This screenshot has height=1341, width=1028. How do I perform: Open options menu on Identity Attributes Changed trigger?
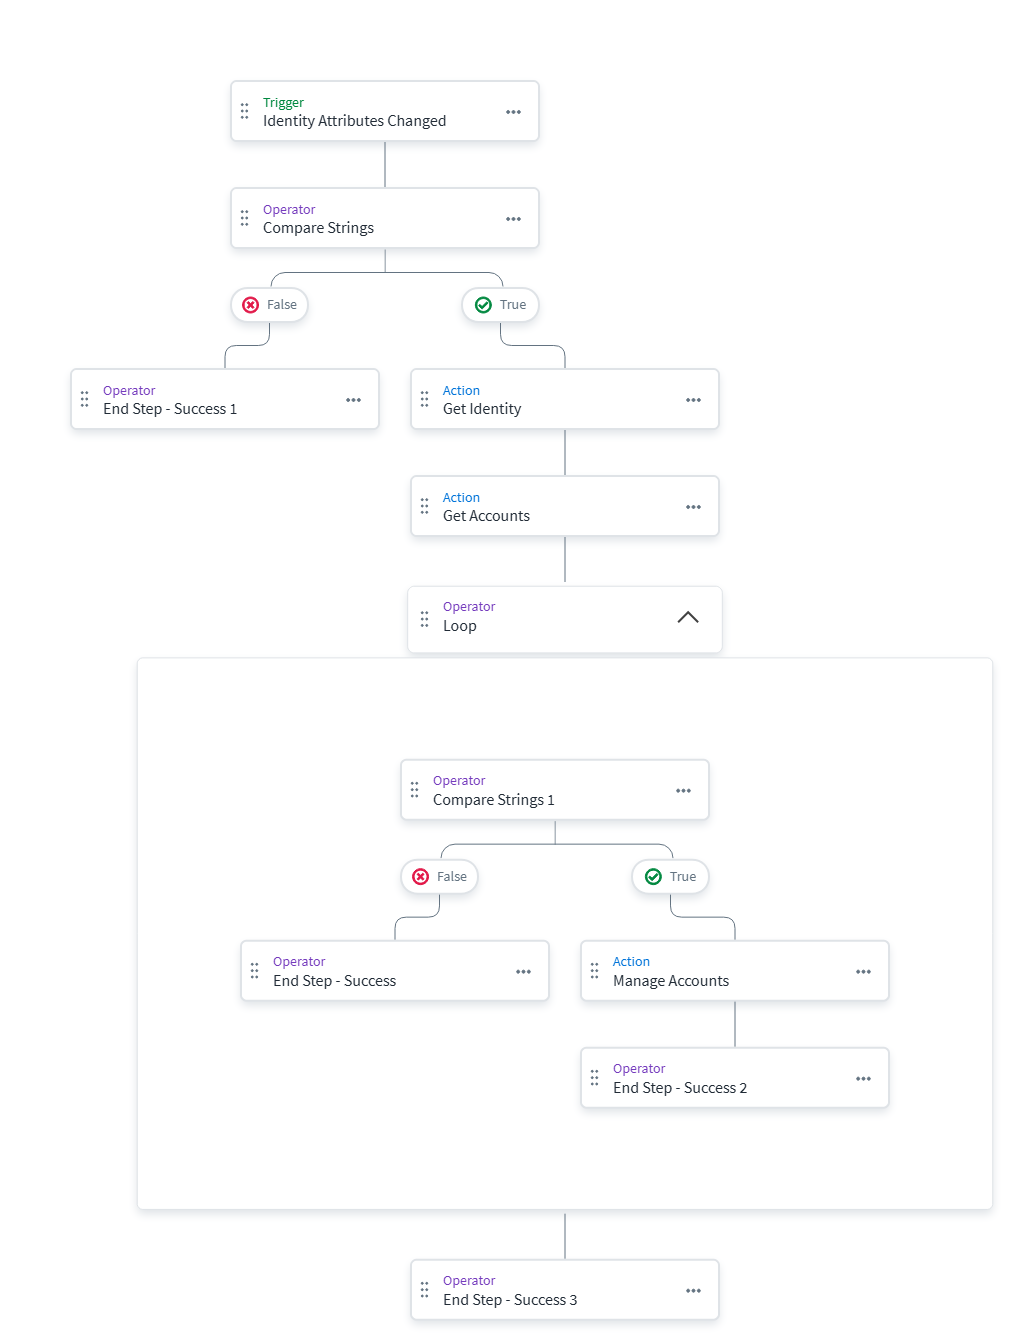click(x=513, y=112)
